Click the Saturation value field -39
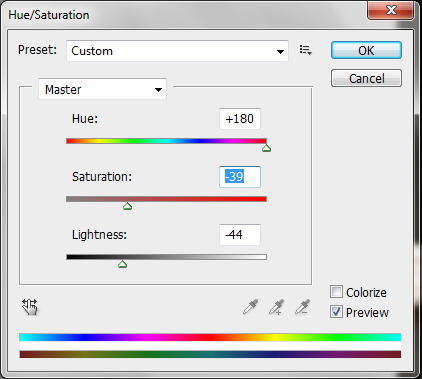The width and height of the screenshot is (422, 379). click(240, 177)
